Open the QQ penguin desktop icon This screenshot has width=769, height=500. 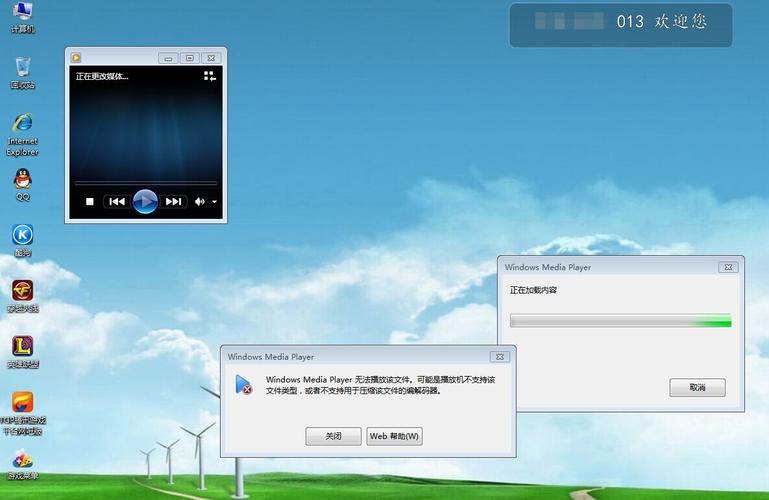coord(23,184)
